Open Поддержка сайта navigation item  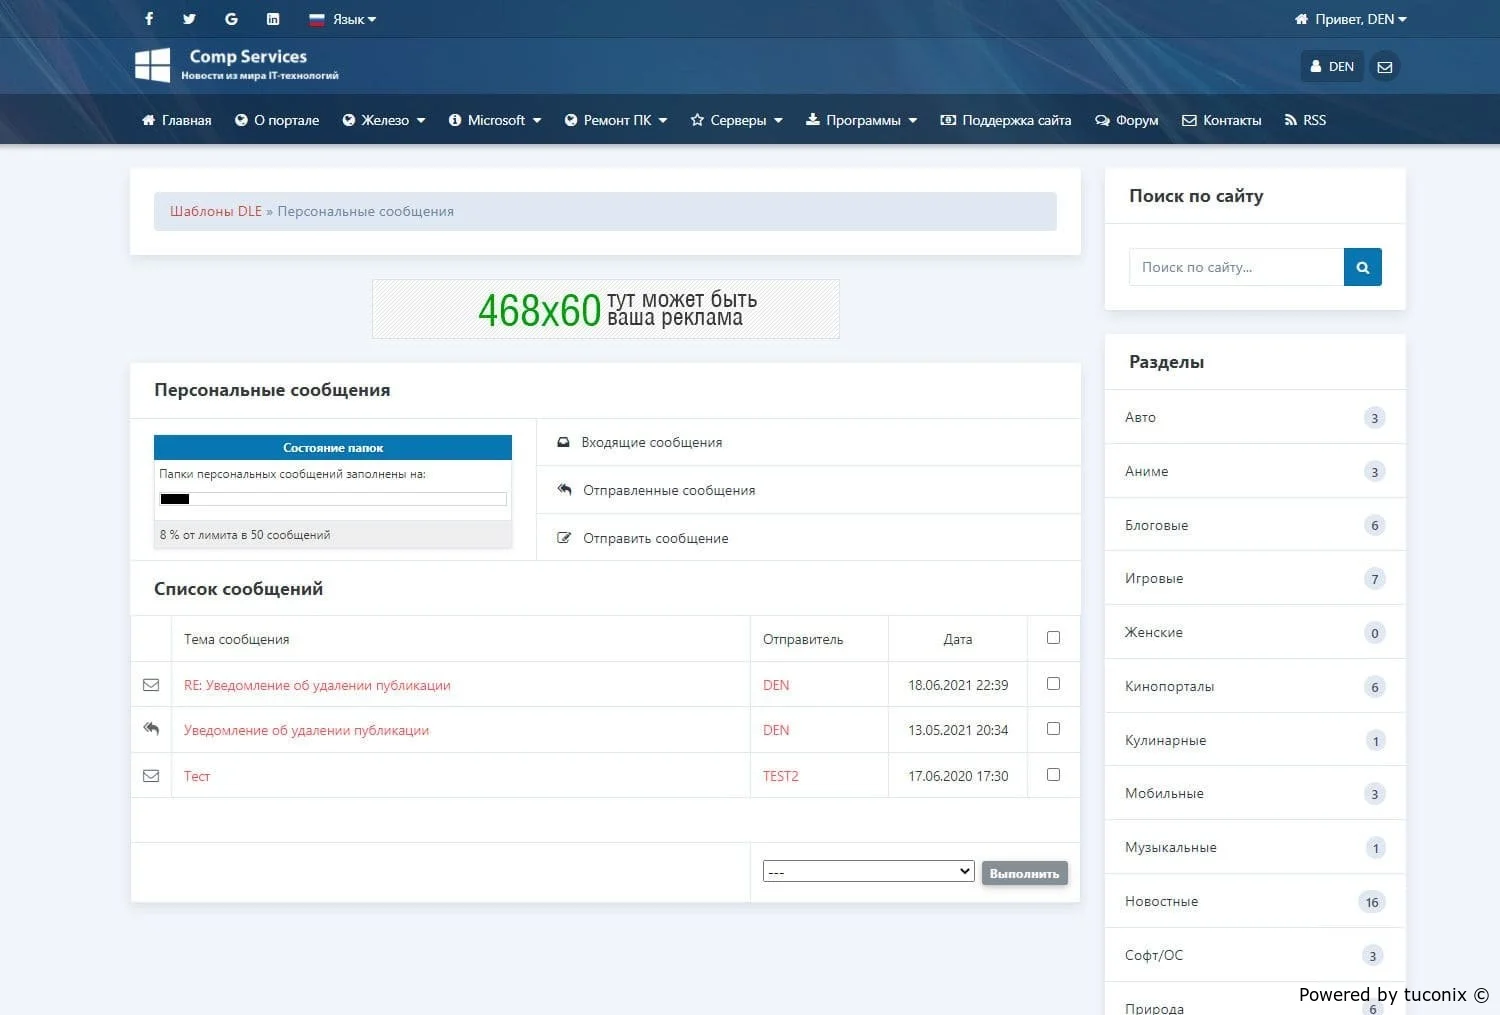(x=1006, y=120)
